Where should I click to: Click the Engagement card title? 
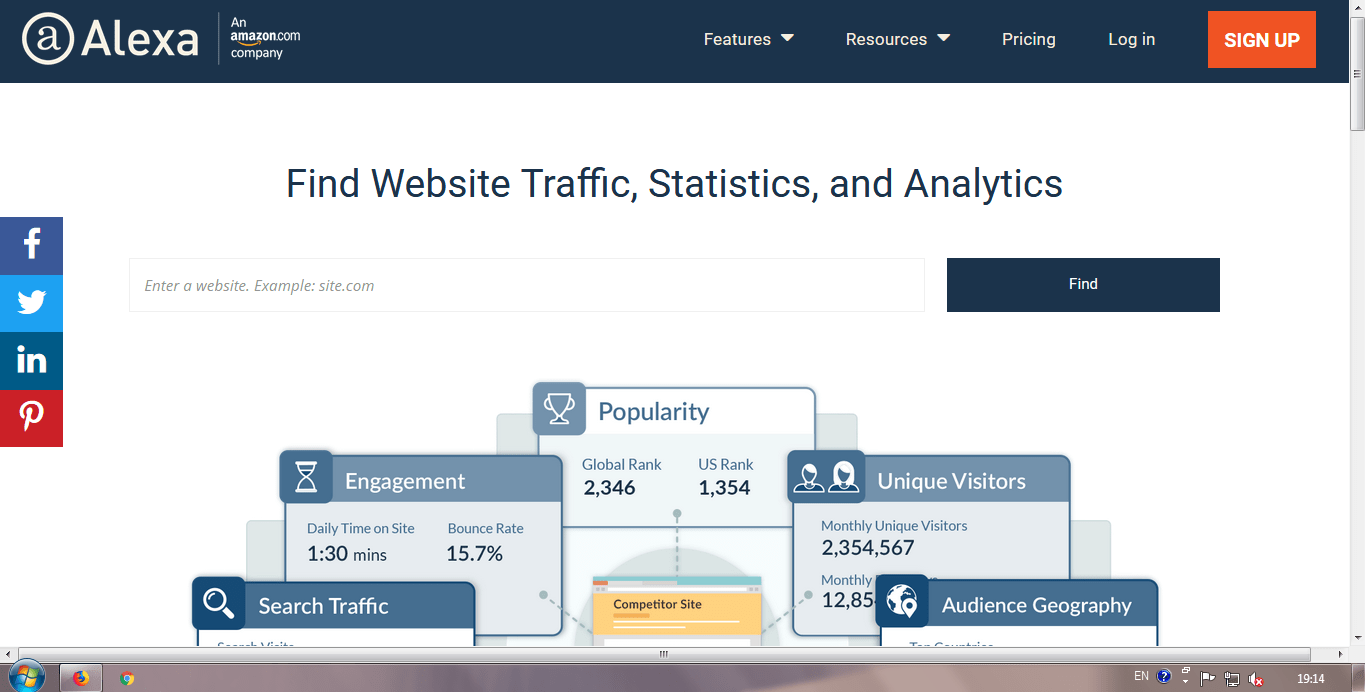[x=405, y=481]
